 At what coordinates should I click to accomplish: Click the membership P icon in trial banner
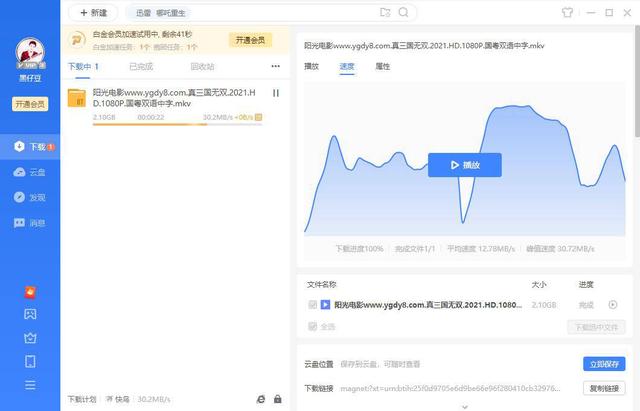pyautogui.click(x=77, y=40)
